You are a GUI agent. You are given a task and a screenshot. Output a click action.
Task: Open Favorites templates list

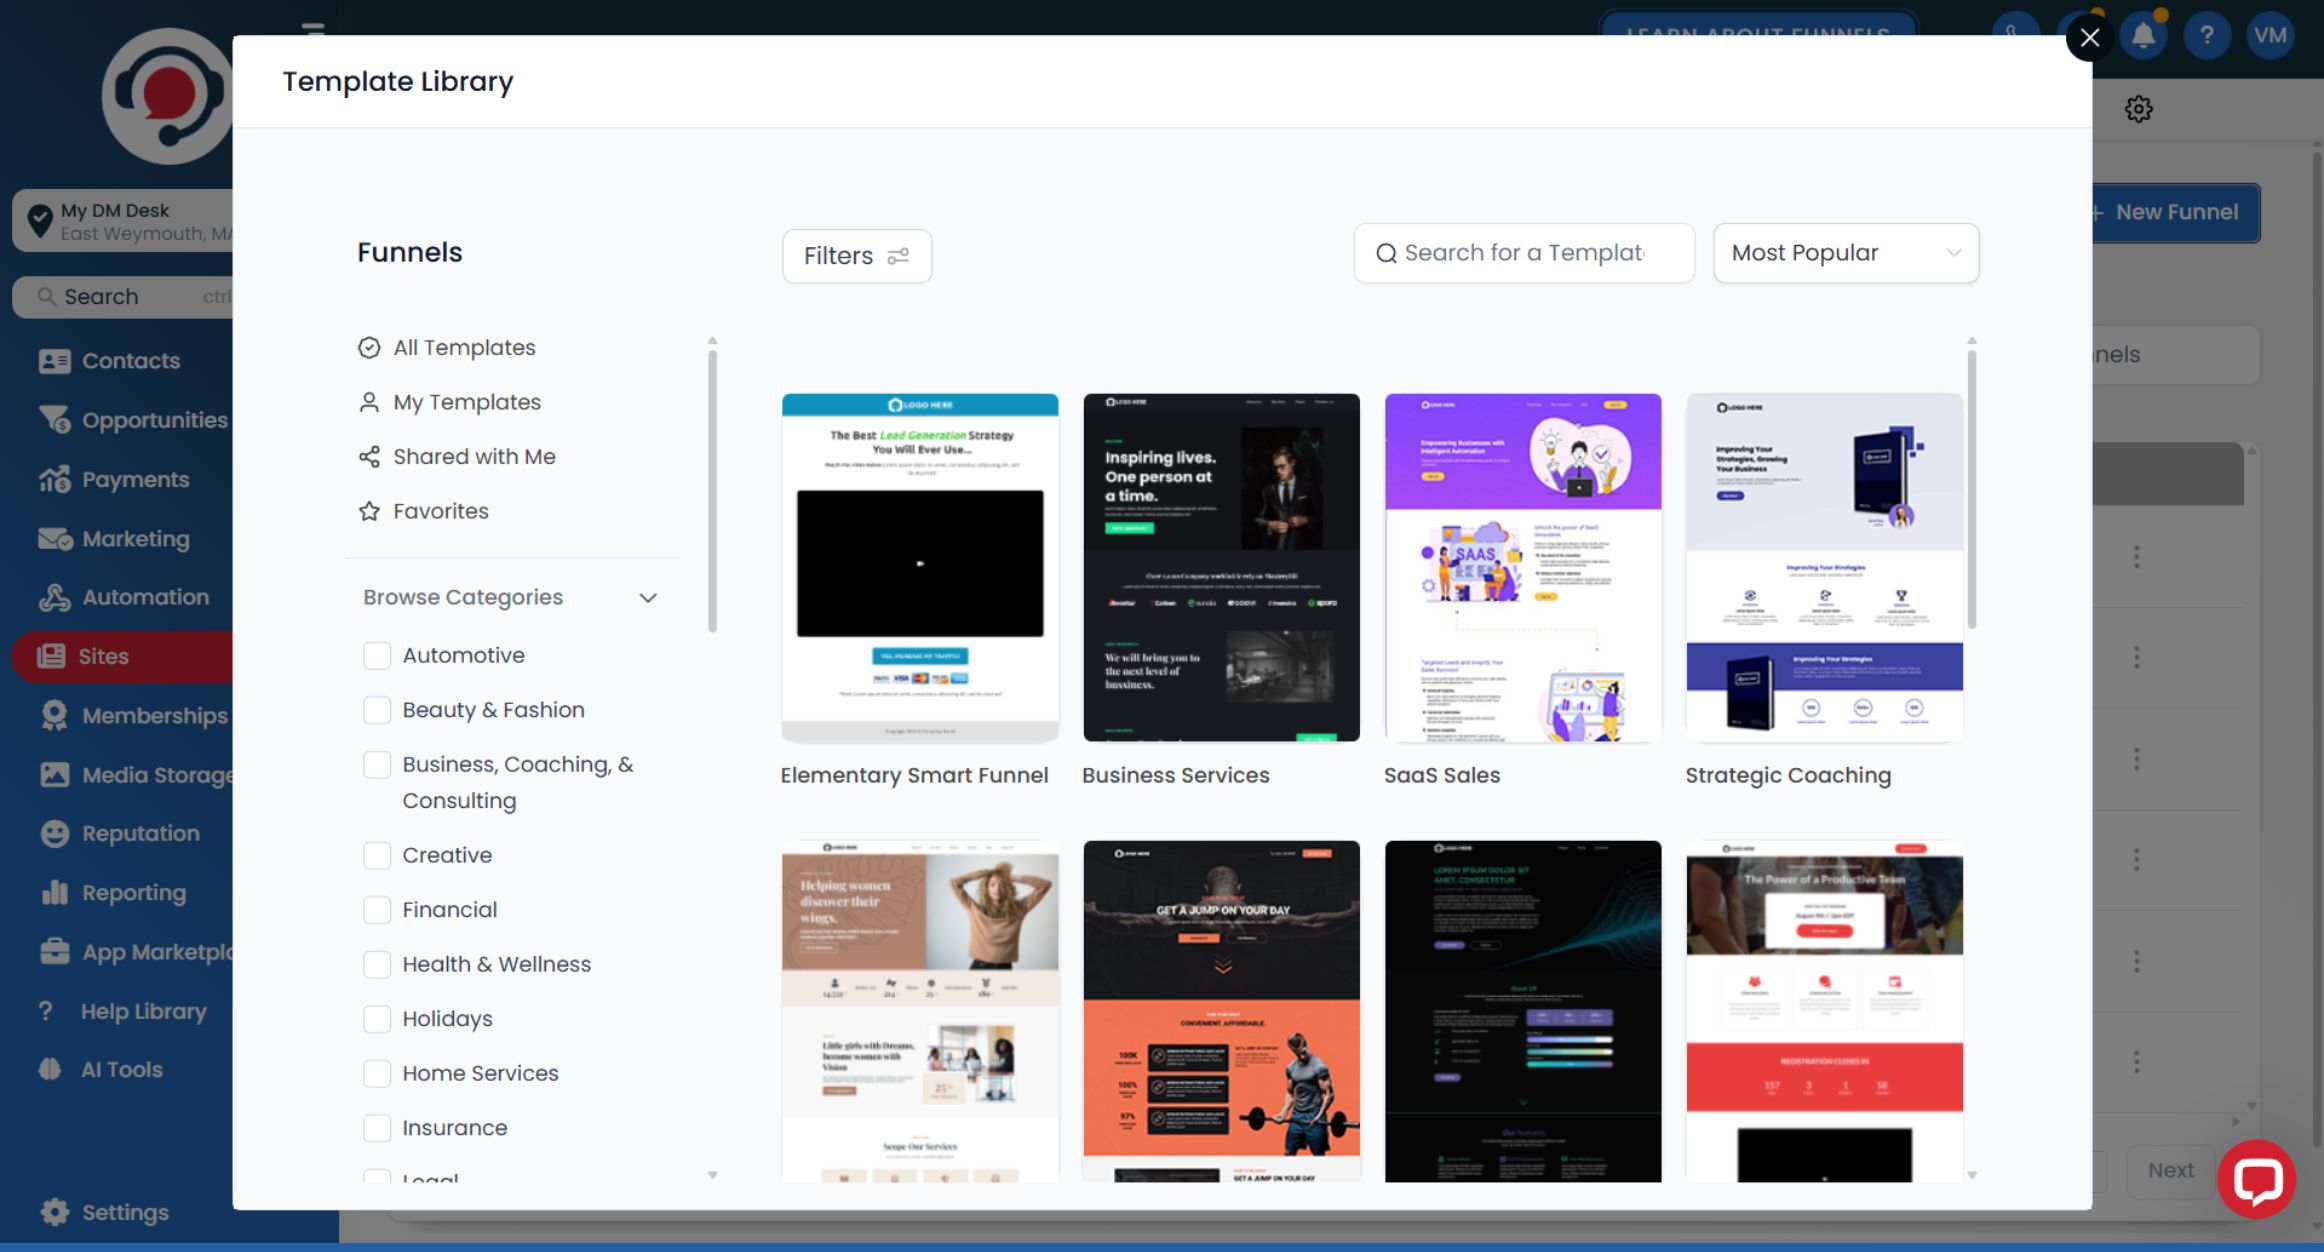(440, 511)
